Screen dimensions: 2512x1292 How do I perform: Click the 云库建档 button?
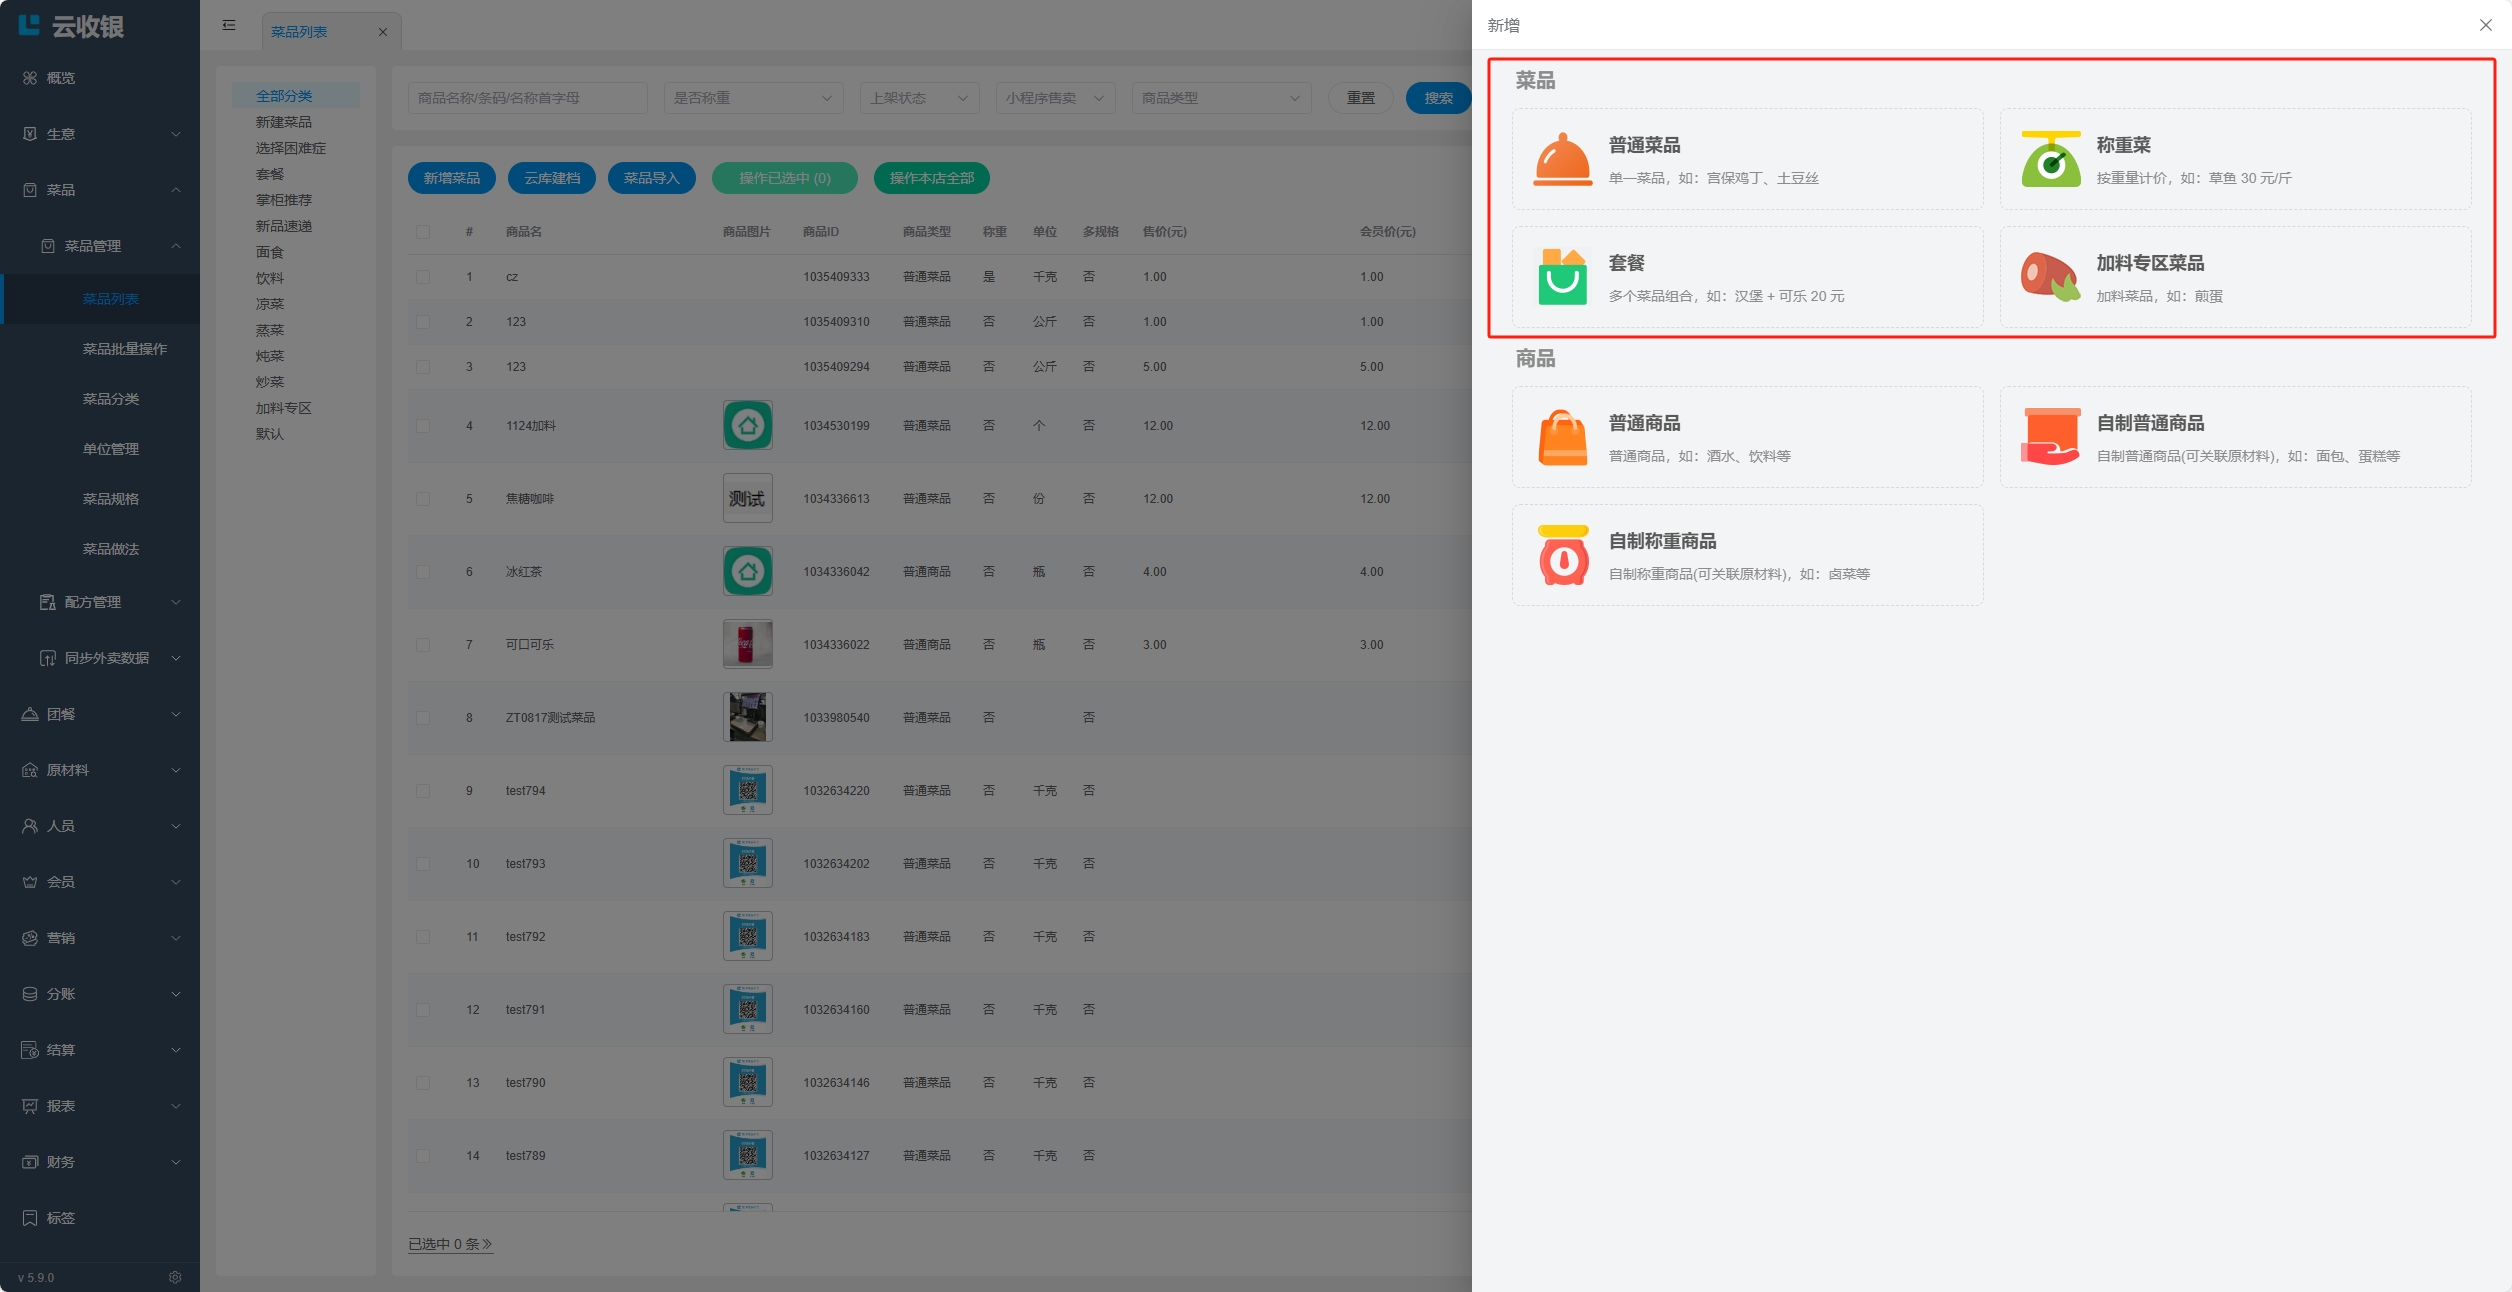point(552,178)
